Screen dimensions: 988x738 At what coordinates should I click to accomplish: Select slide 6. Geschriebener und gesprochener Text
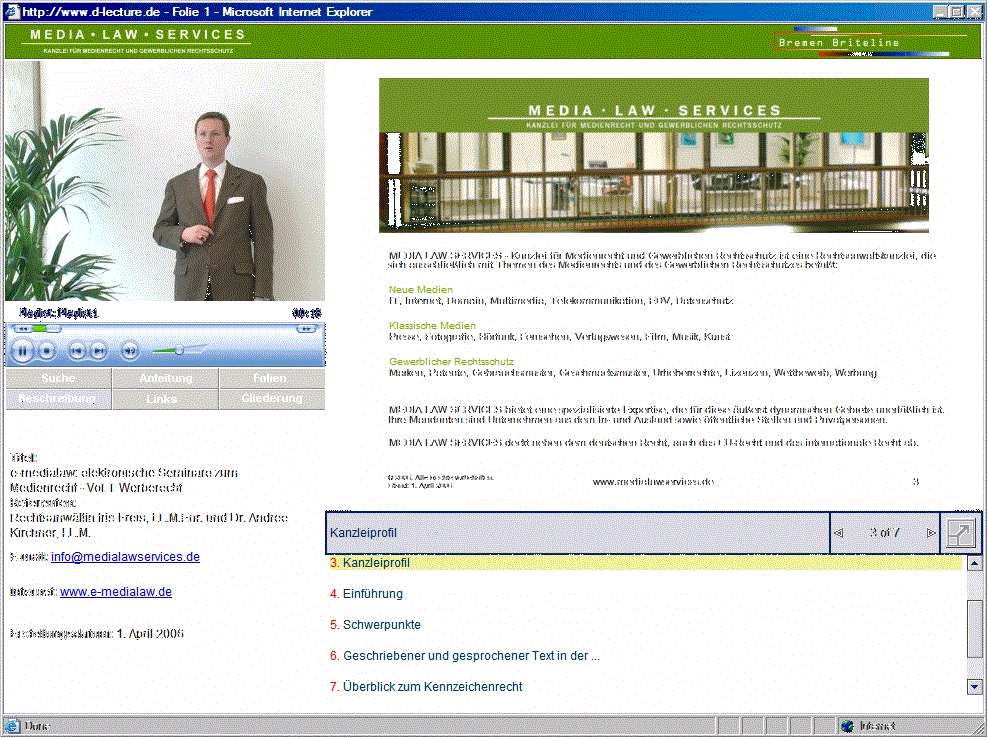click(464, 656)
